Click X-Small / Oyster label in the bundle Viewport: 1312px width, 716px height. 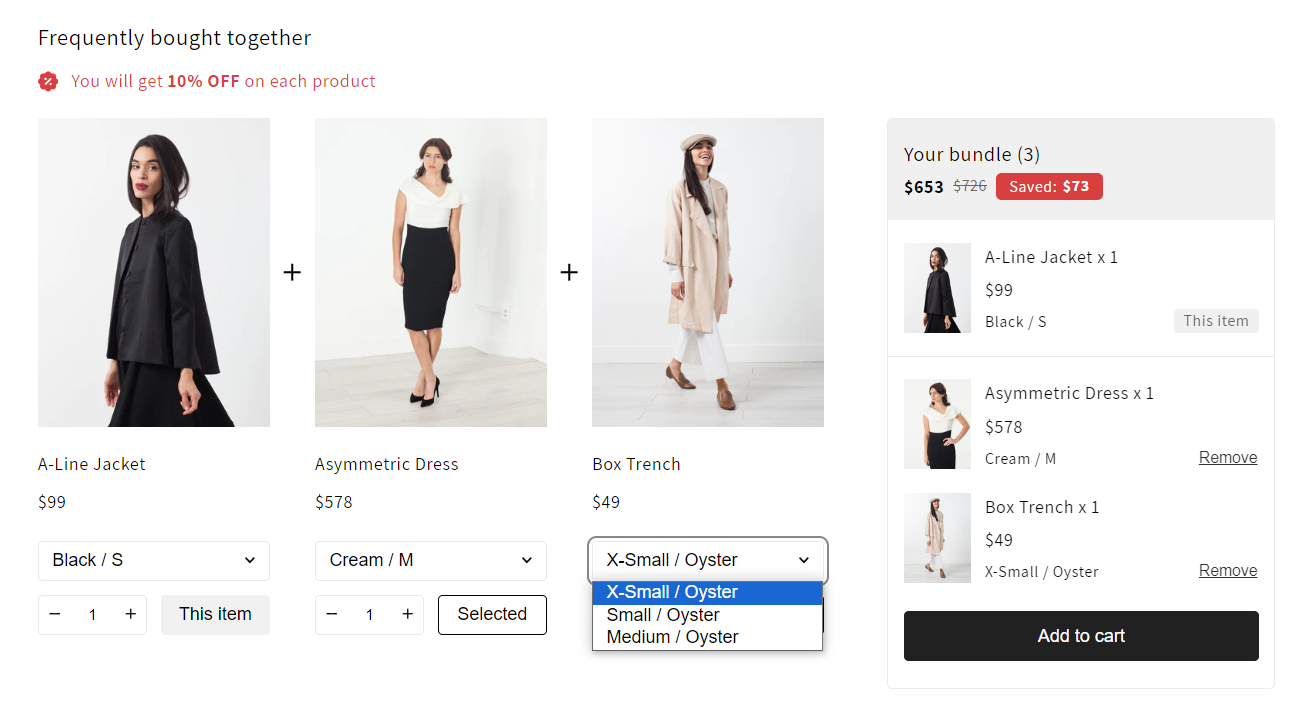1042,572
